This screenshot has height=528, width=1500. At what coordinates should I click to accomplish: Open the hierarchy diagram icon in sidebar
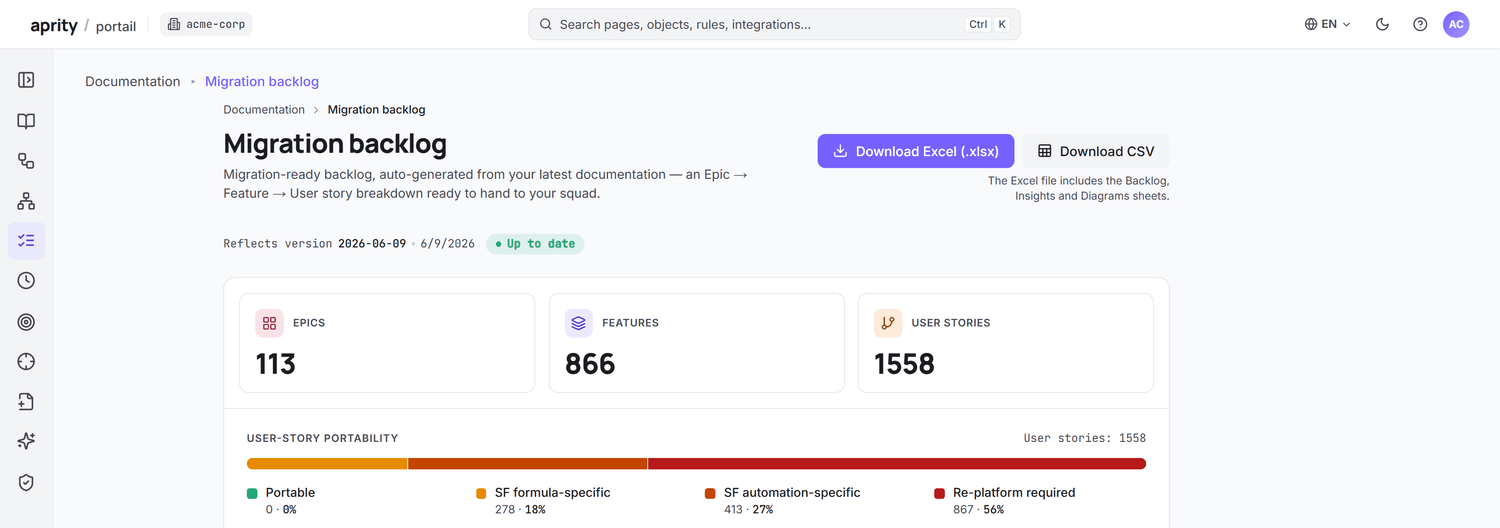pyautogui.click(x=26, y=200)
